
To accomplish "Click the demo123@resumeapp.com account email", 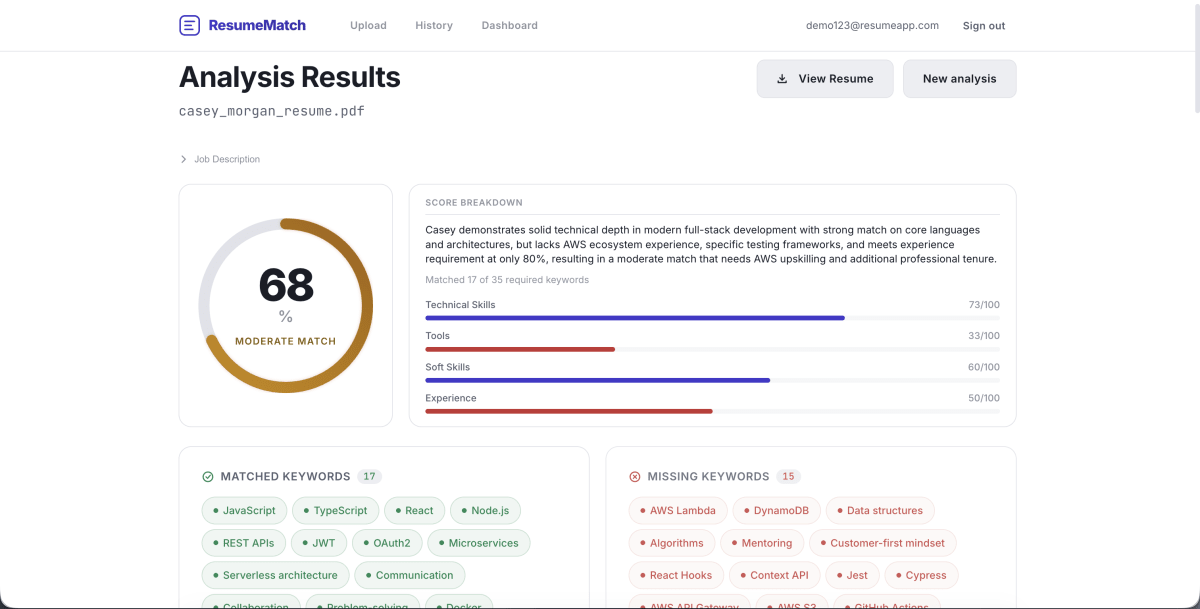I will click(x=872, y=26).
